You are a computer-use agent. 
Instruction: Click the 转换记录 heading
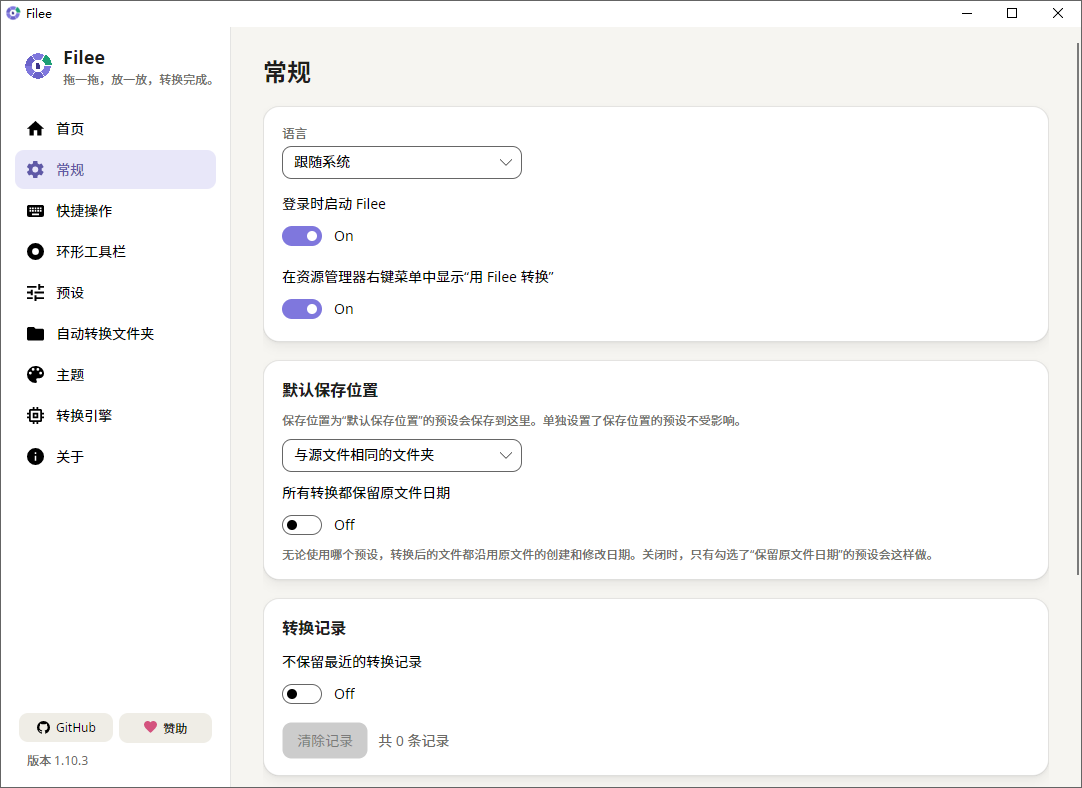[314, 629]
